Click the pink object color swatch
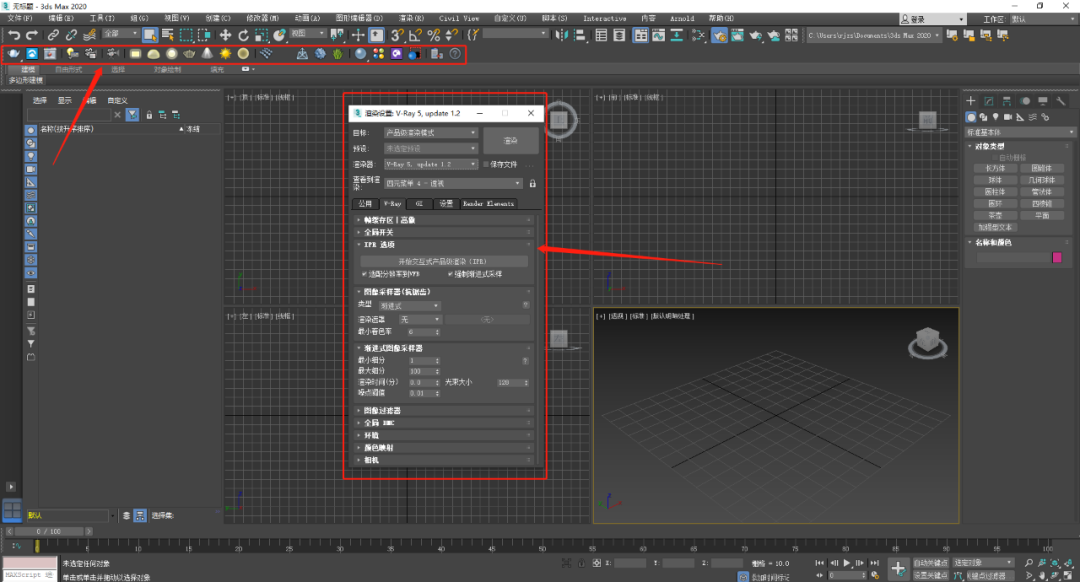 [x=1057, y=257]
